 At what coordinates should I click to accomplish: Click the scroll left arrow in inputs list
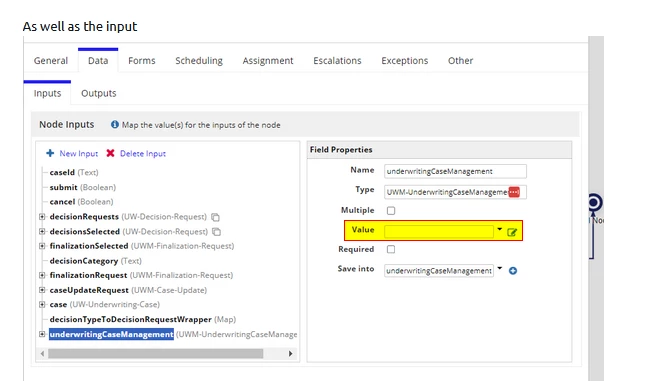click(x=42, y=353)
